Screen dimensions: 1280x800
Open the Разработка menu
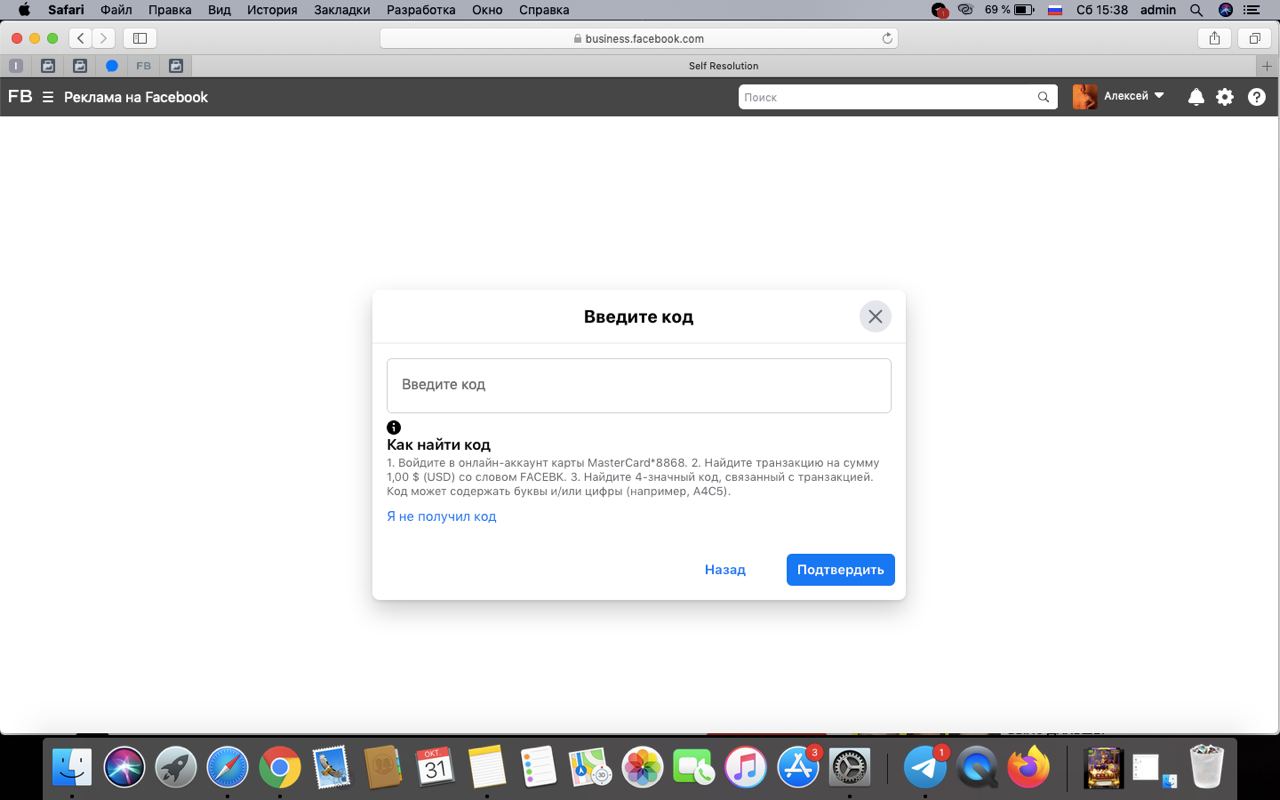421,10
